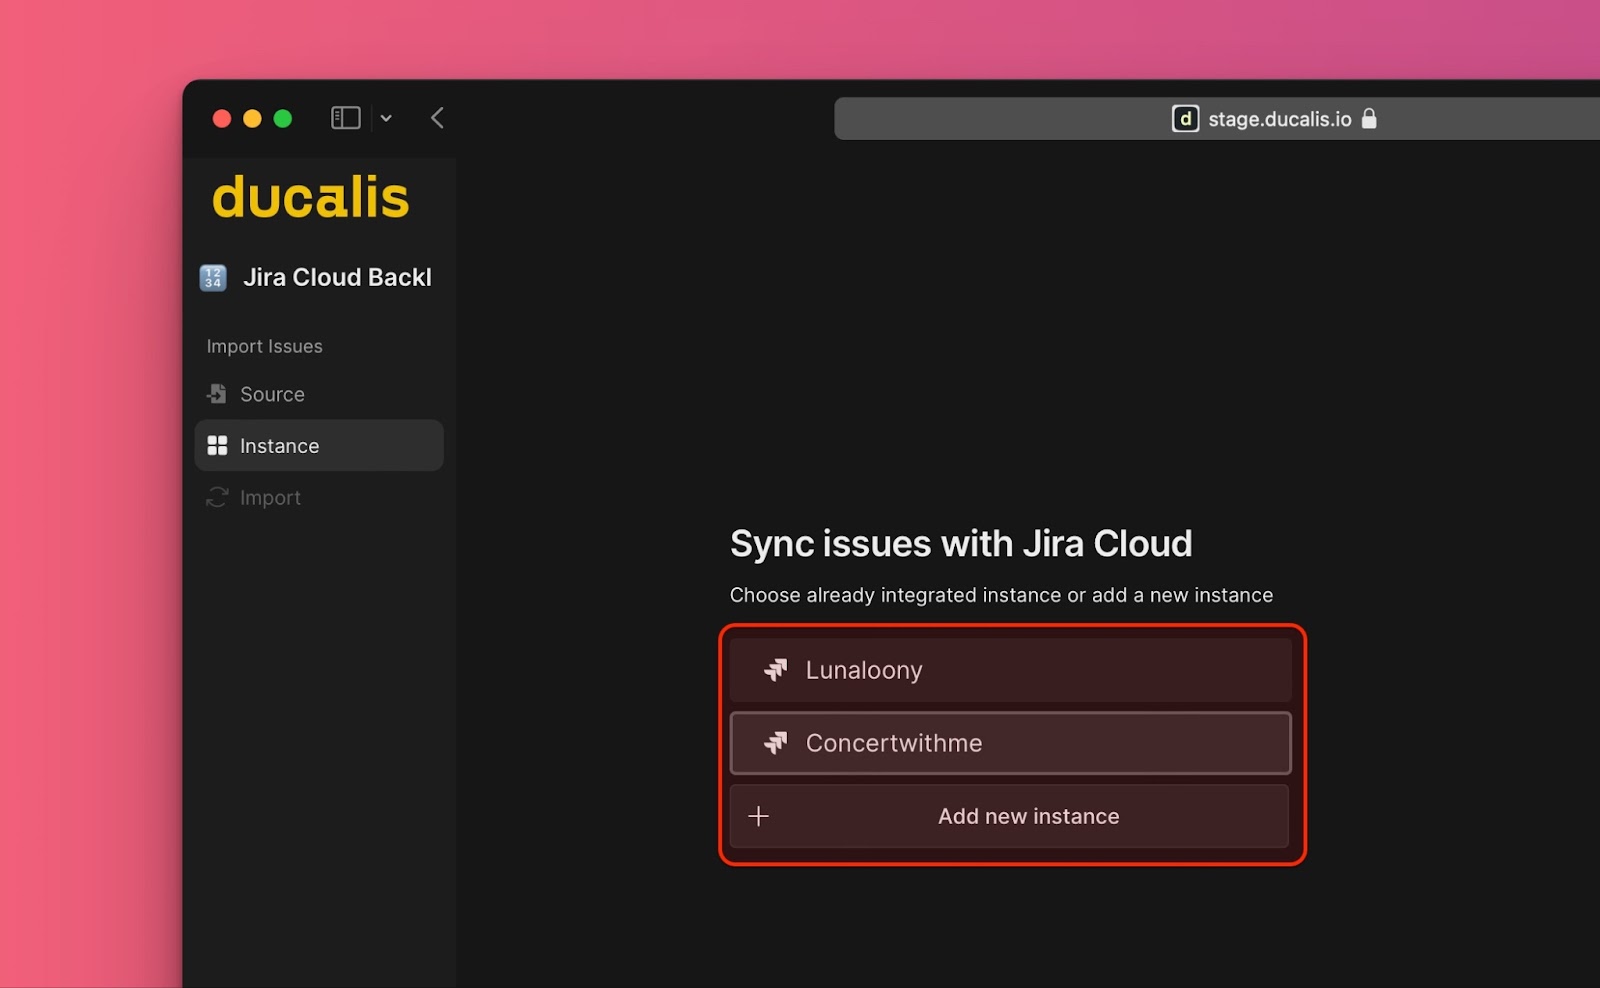Click the Import sync arrows icon
This screenshot has height=988, width=1600.
pyautogui.click(x=217, y=497)
